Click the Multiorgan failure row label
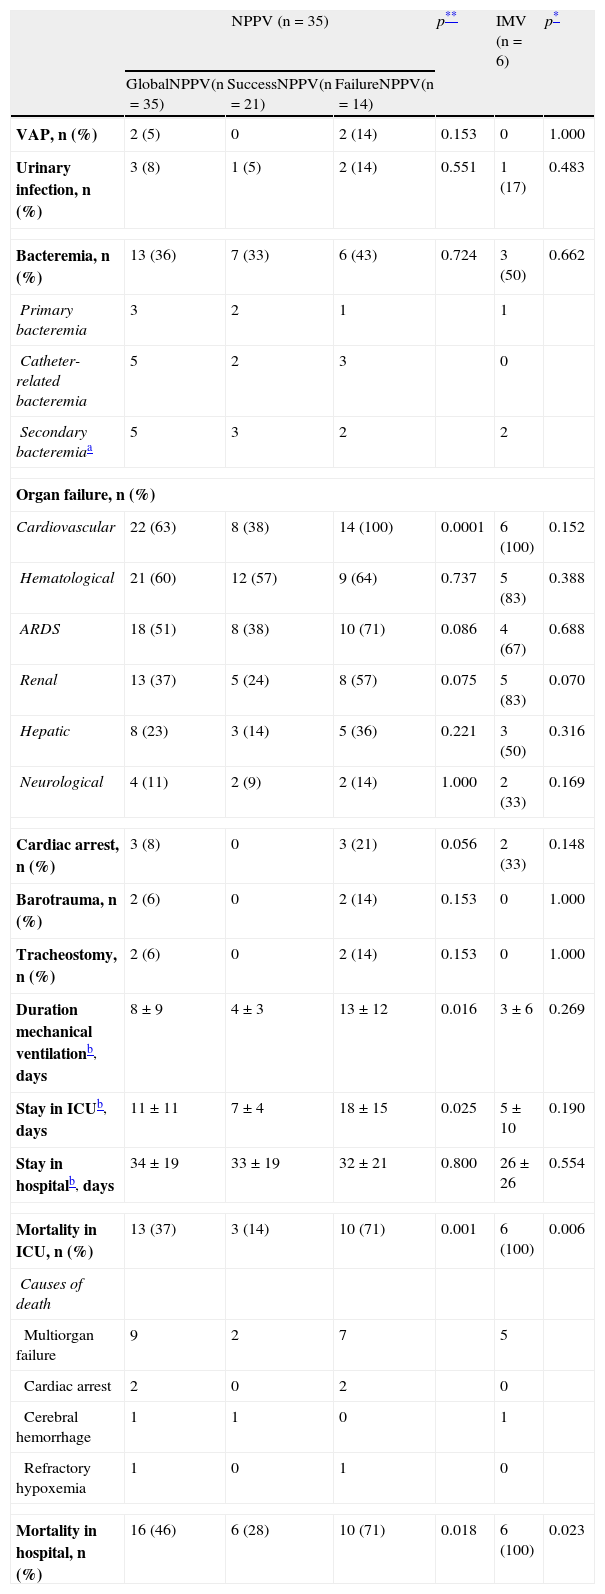 59,1344
